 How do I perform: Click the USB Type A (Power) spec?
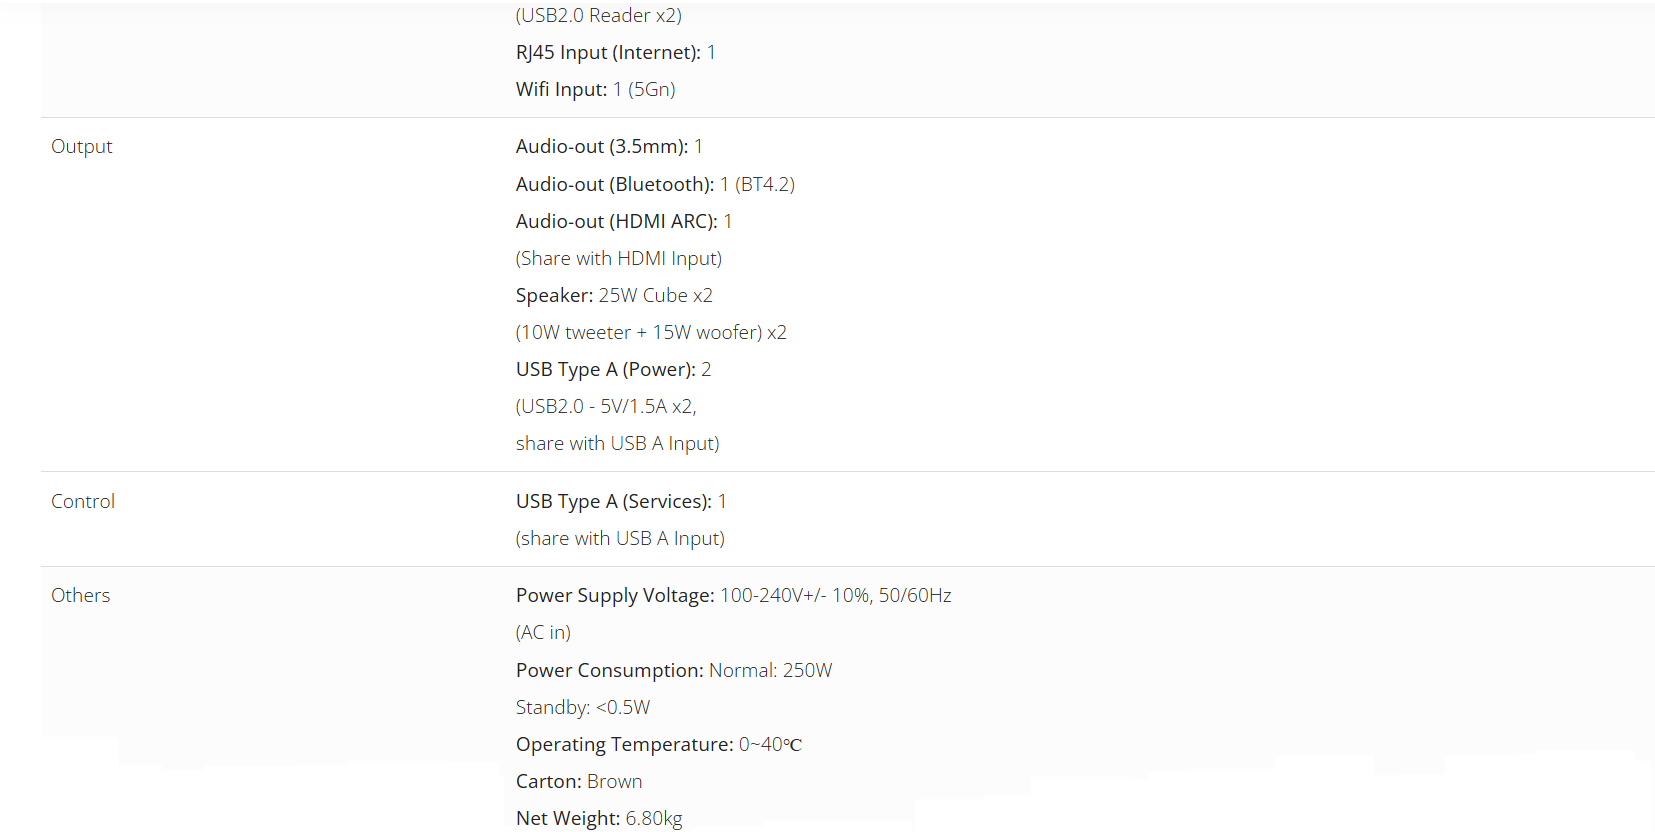[x=613, y=370]
